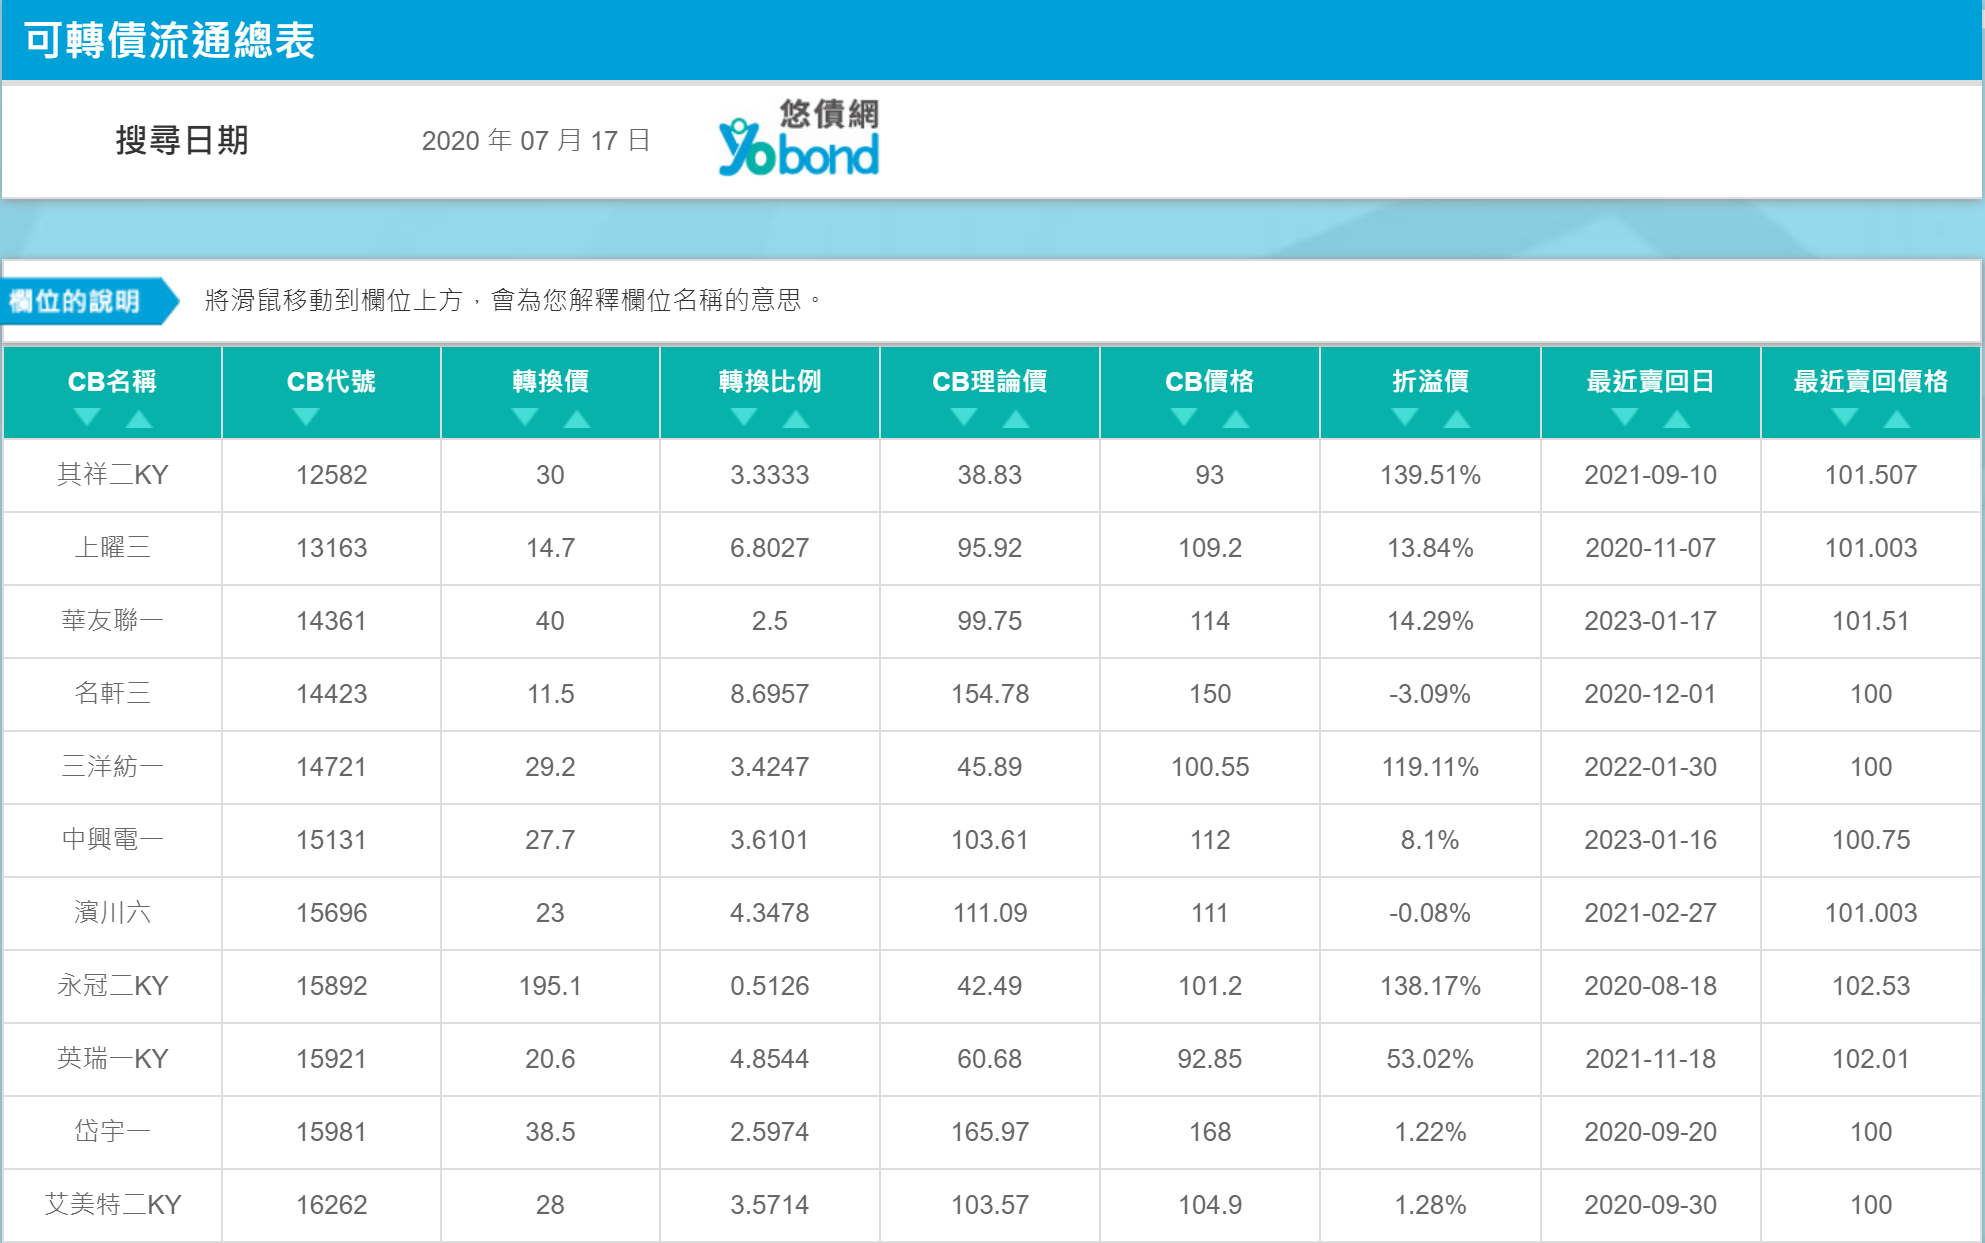Sort CB名稱 column descending arrow
This screenshot has width=1985, height=1243.
coord(87,417)
